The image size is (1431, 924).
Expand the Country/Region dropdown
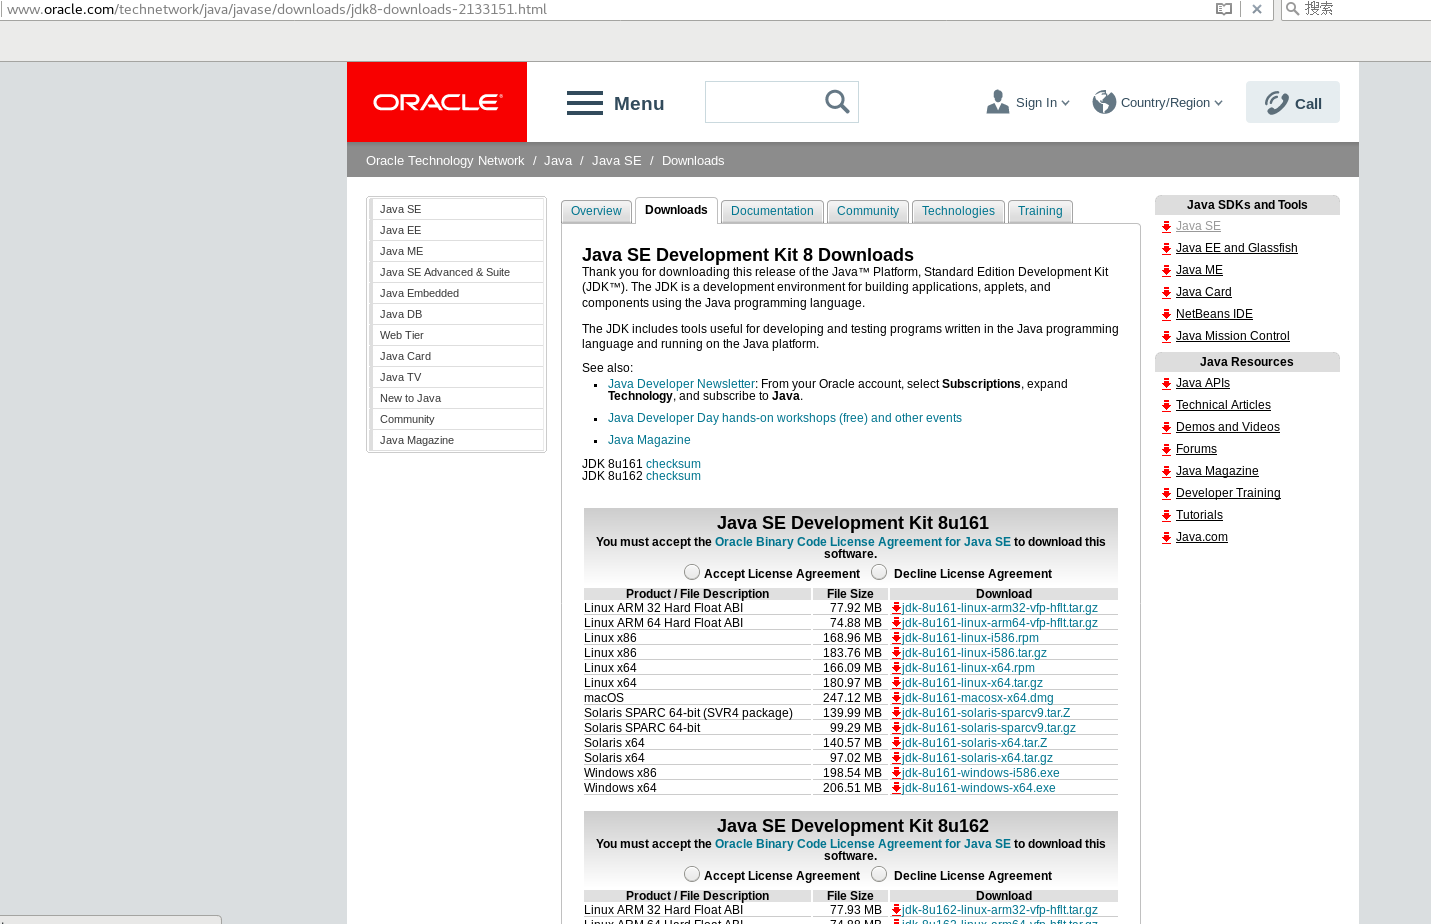tap(1218, 103)
